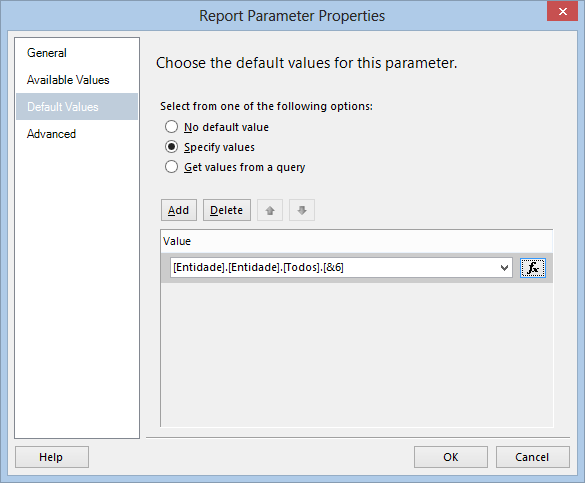Screen dimensions: 585x483
Task: Click the Delete button
Action: (226, 210)
